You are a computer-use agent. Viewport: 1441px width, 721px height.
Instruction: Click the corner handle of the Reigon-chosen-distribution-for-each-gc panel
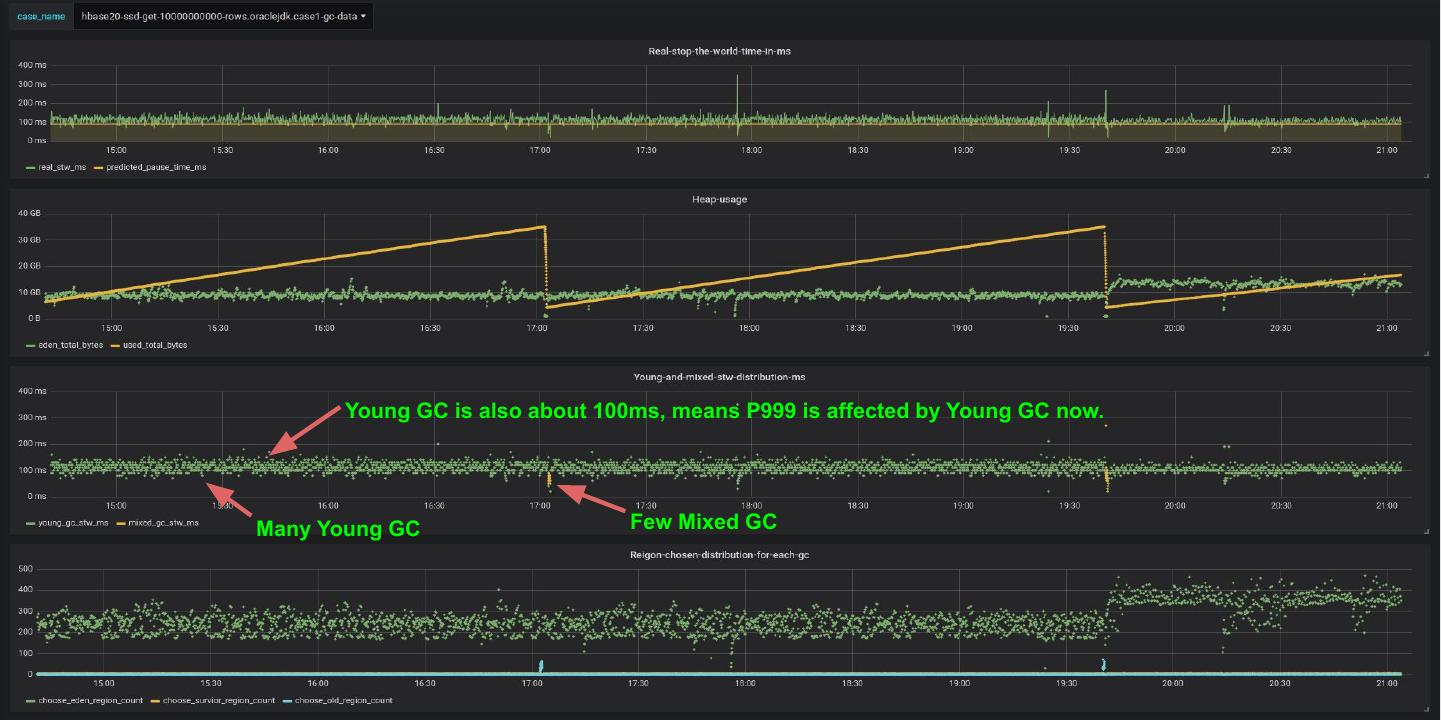point(1426,708)
